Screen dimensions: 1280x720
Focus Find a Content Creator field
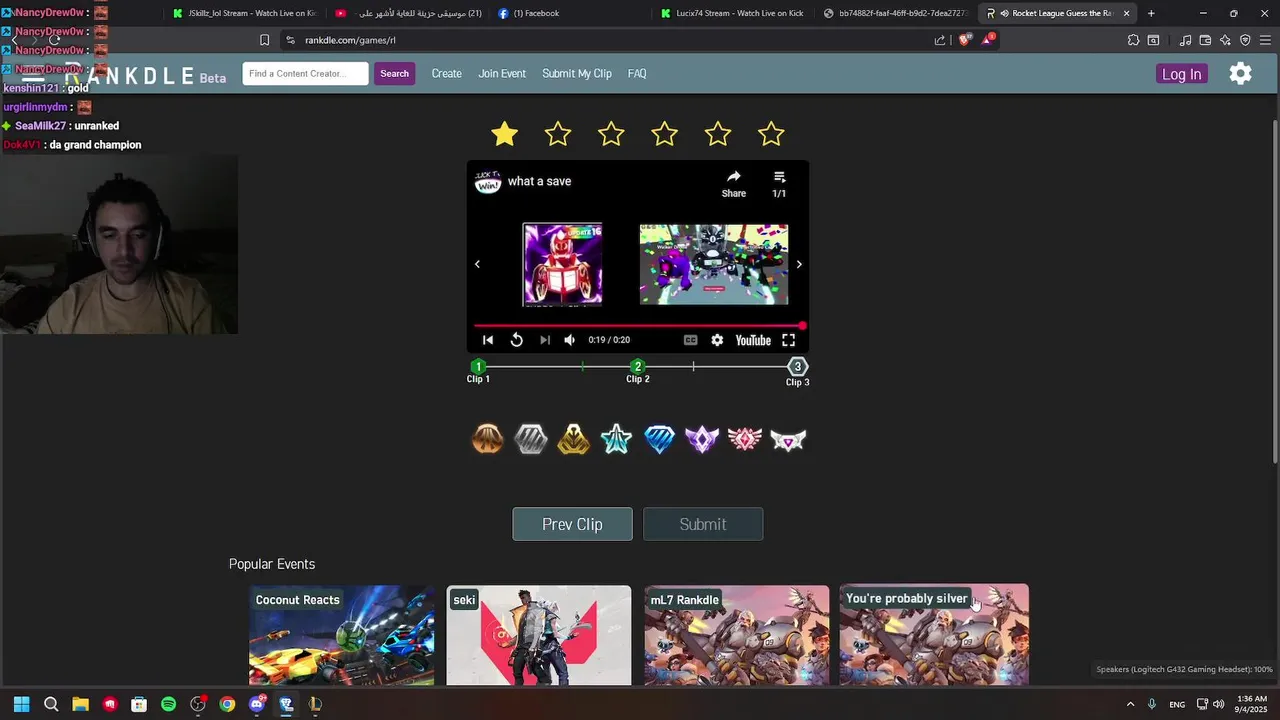click(305, 73)
